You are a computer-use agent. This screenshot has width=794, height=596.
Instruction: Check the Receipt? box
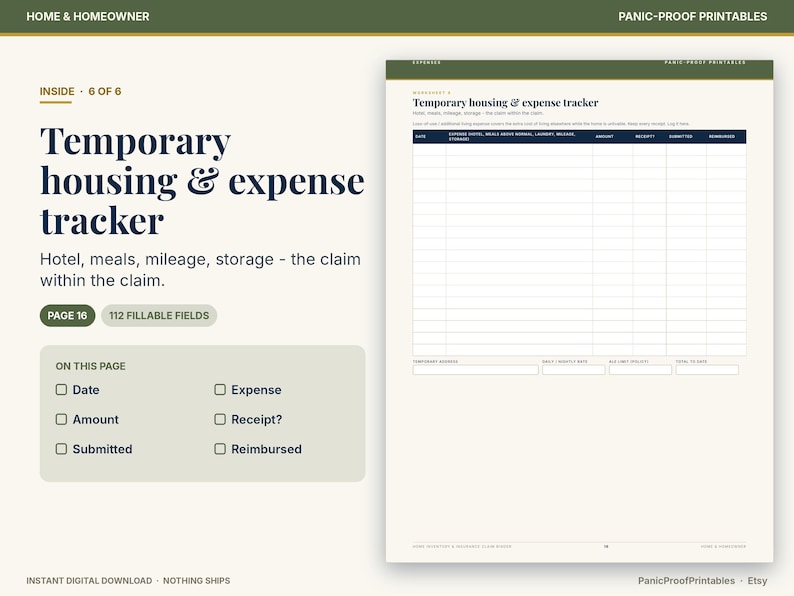pyautogui.click(x=220, y=419)
